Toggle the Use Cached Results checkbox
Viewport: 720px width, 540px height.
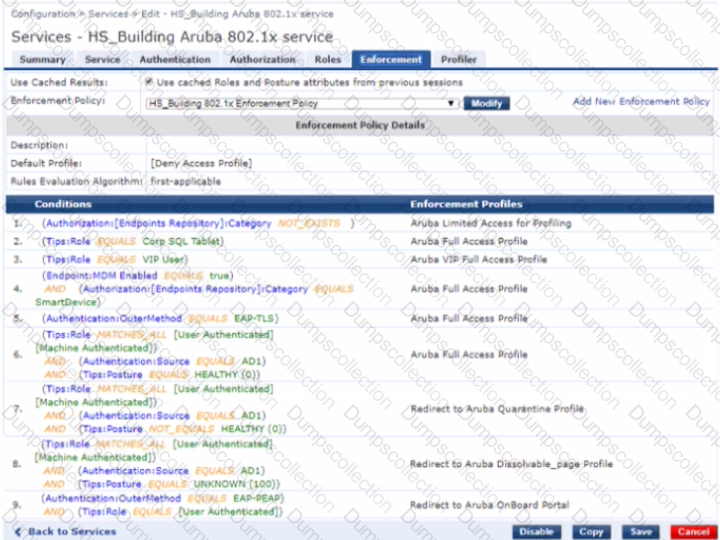click(x=149, y=82)
